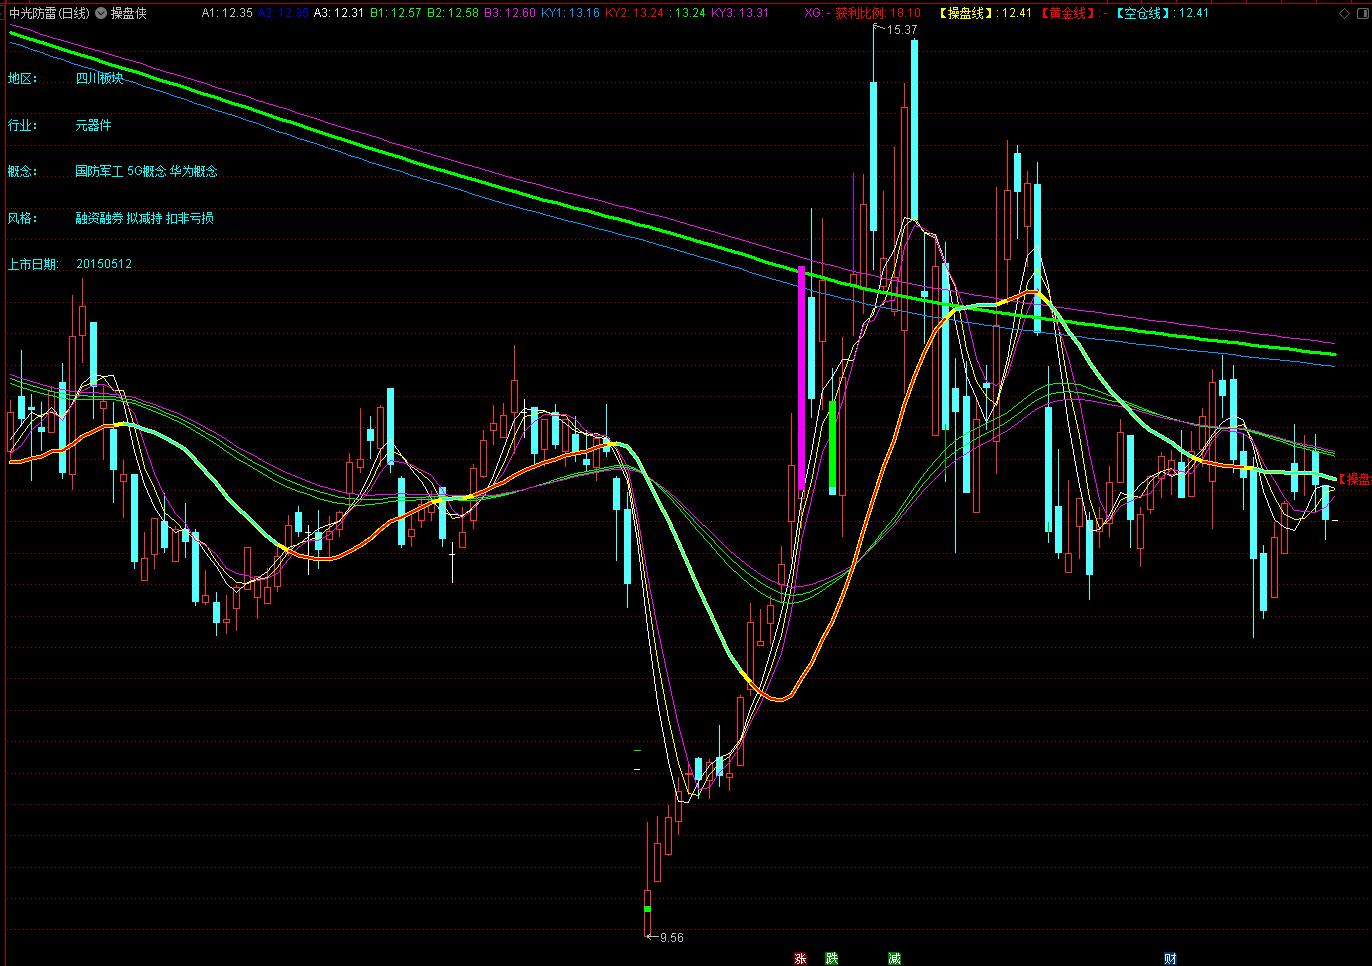This screenshot has height=966, width=1372.
Task: Click the 15.37 high price label
Action: 902,30
